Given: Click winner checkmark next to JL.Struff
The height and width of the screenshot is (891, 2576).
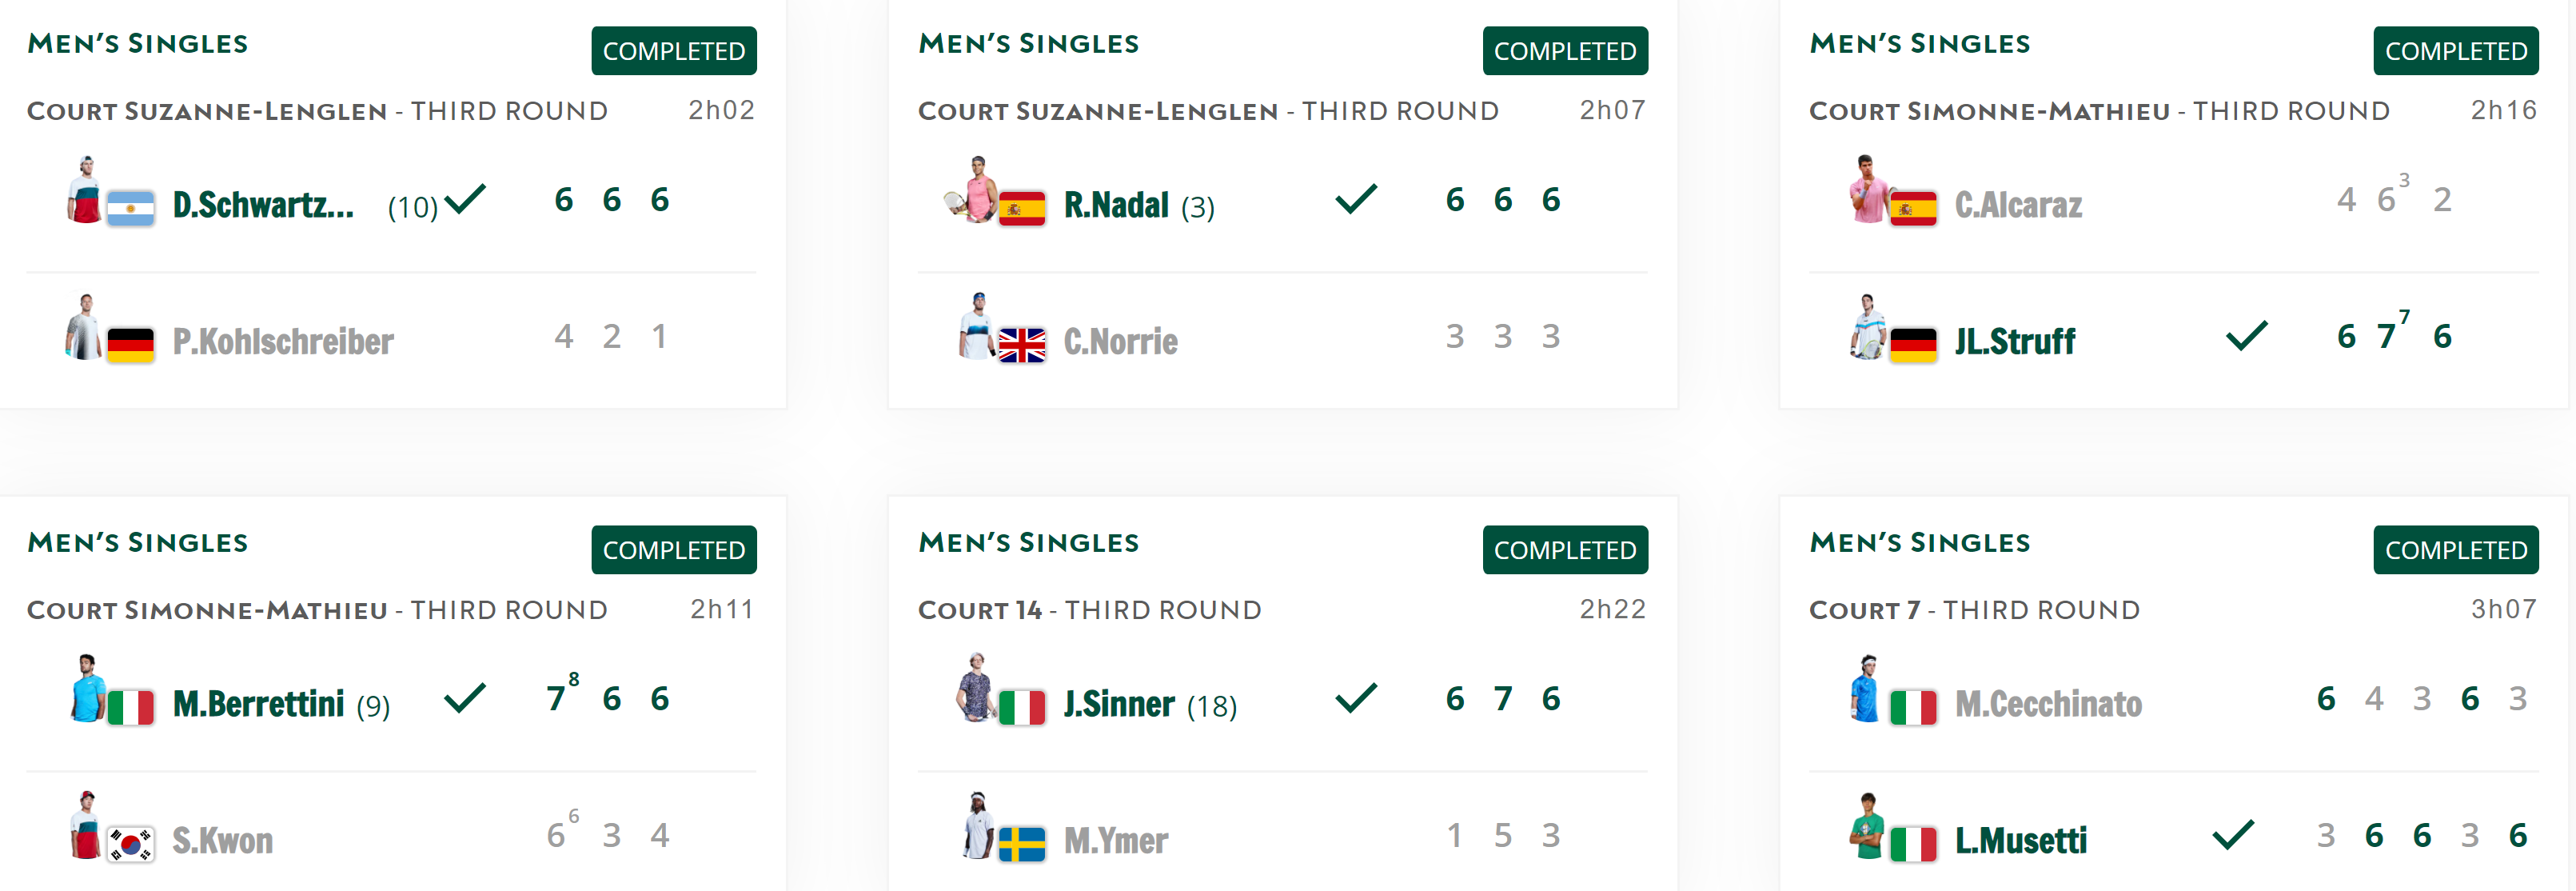Looking at the screenshot, I should pos(2246,336).
